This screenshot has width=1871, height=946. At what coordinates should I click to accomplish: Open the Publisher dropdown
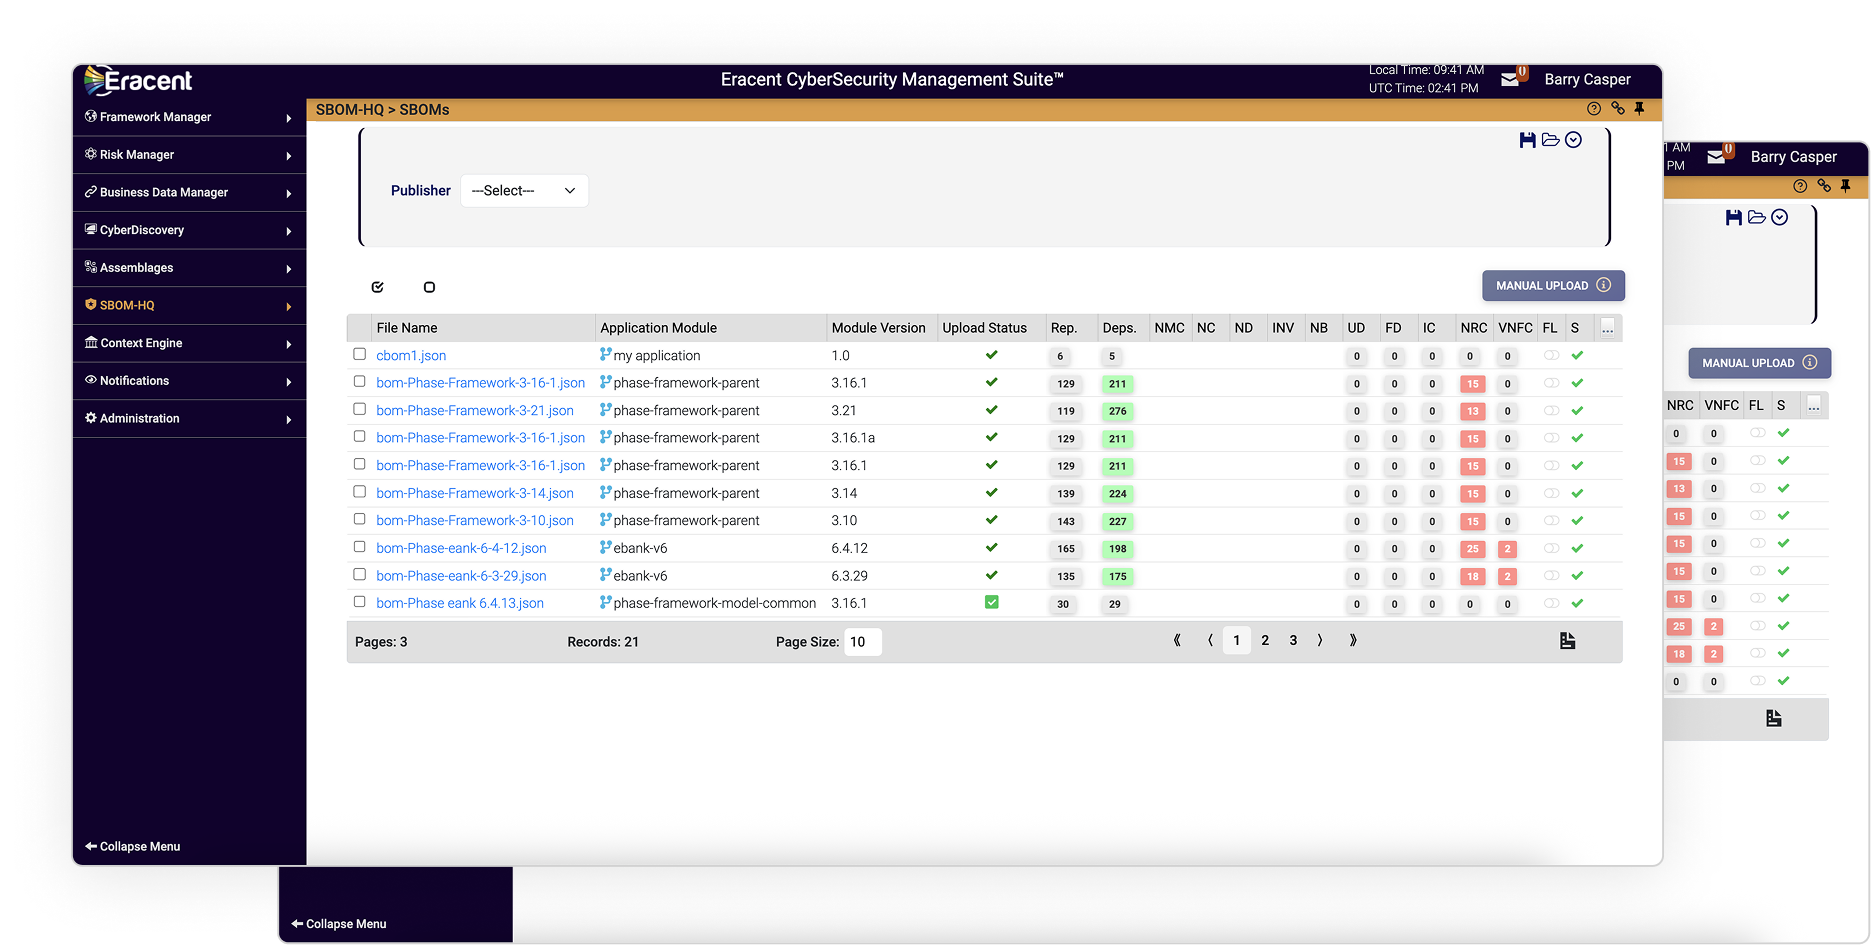click(524, 190)
